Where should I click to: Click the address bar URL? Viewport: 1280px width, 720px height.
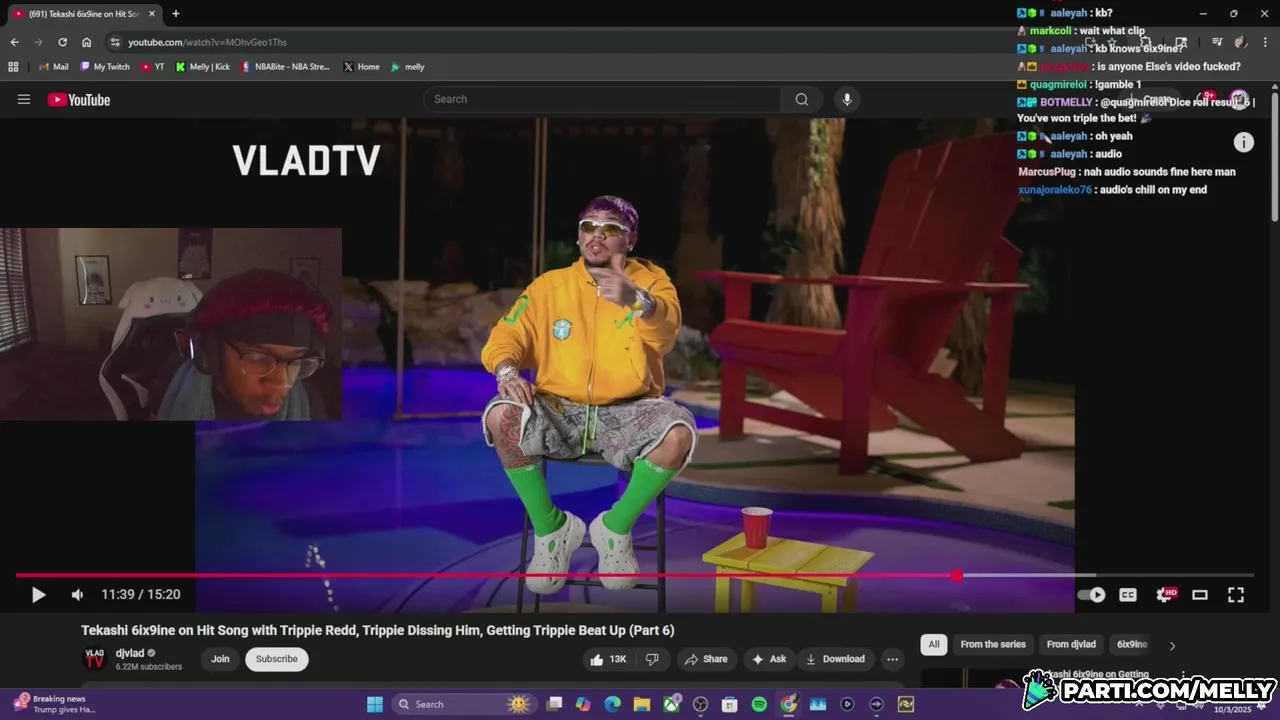207,42
